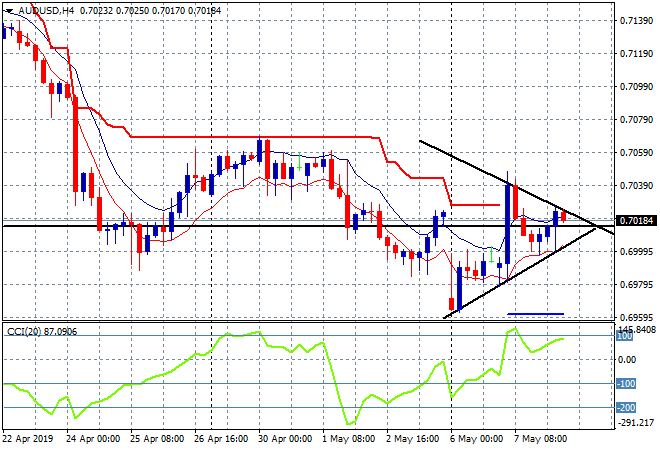This screenshot has width=660, height=450.
Task: Select the CCI -100 level label
Action: coord(626,383)
